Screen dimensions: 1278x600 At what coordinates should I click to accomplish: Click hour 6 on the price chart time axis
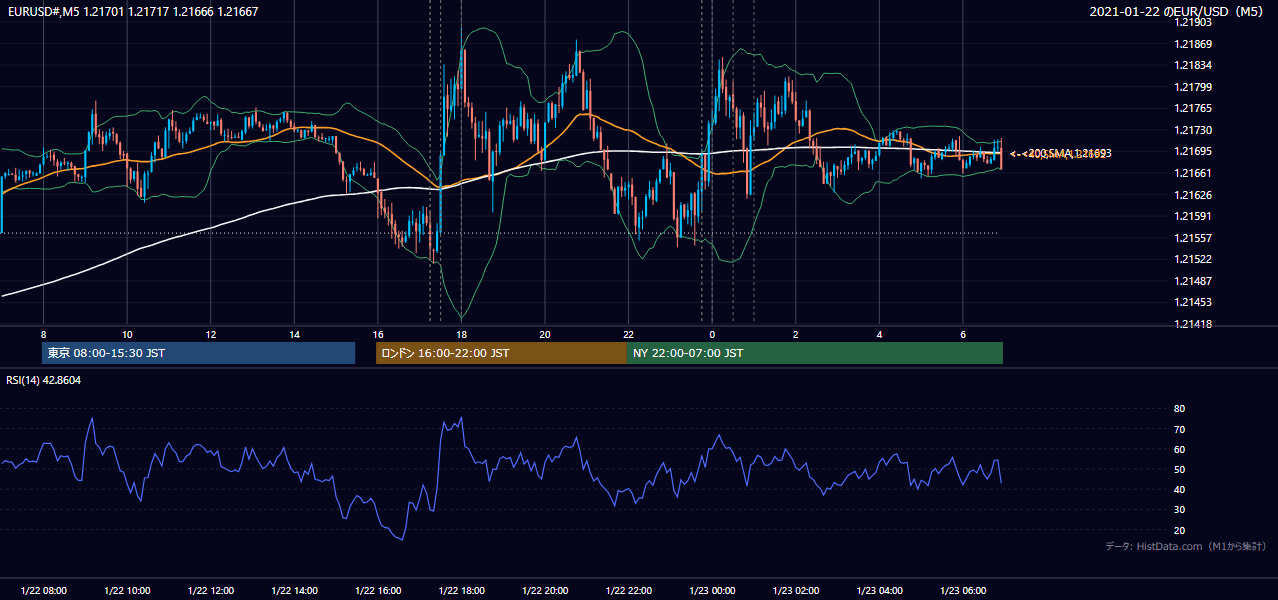coord(963,334)
